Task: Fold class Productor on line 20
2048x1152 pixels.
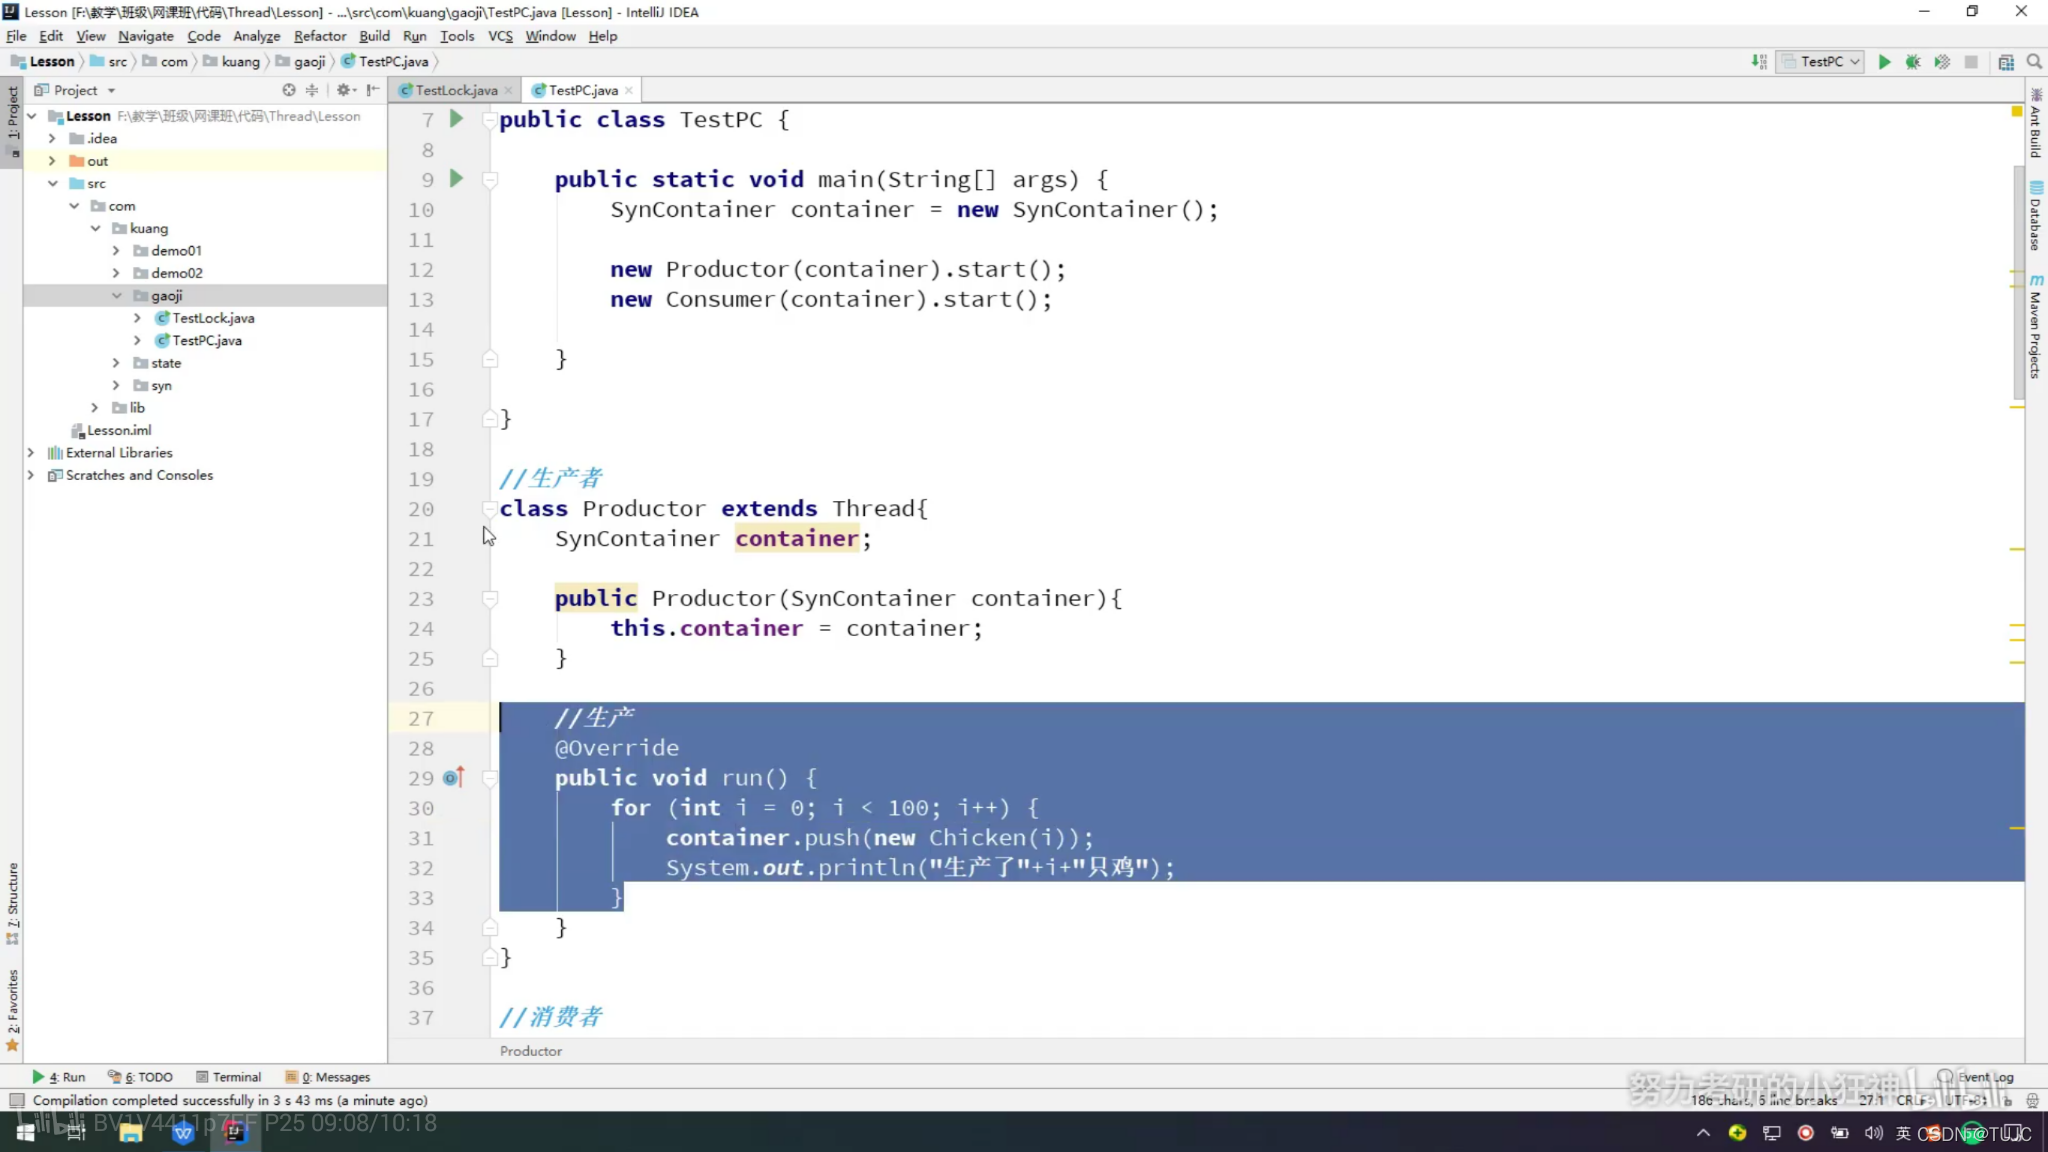Action: [x=490, y=509]
